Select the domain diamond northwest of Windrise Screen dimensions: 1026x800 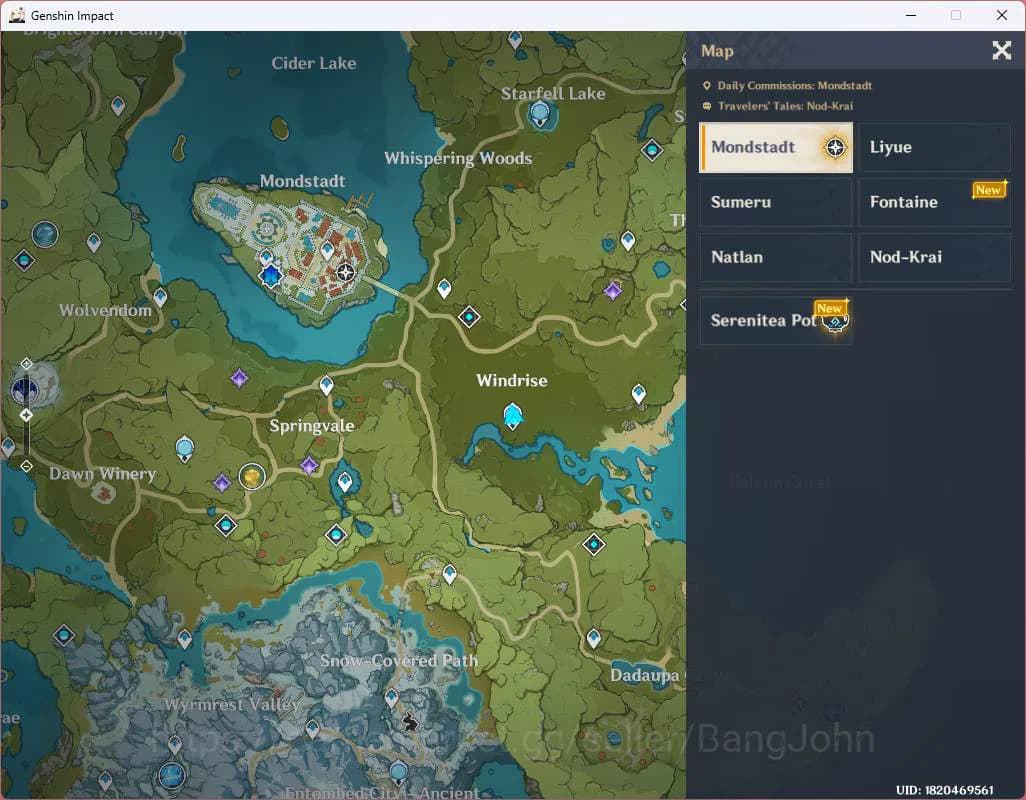coord(469,317)
